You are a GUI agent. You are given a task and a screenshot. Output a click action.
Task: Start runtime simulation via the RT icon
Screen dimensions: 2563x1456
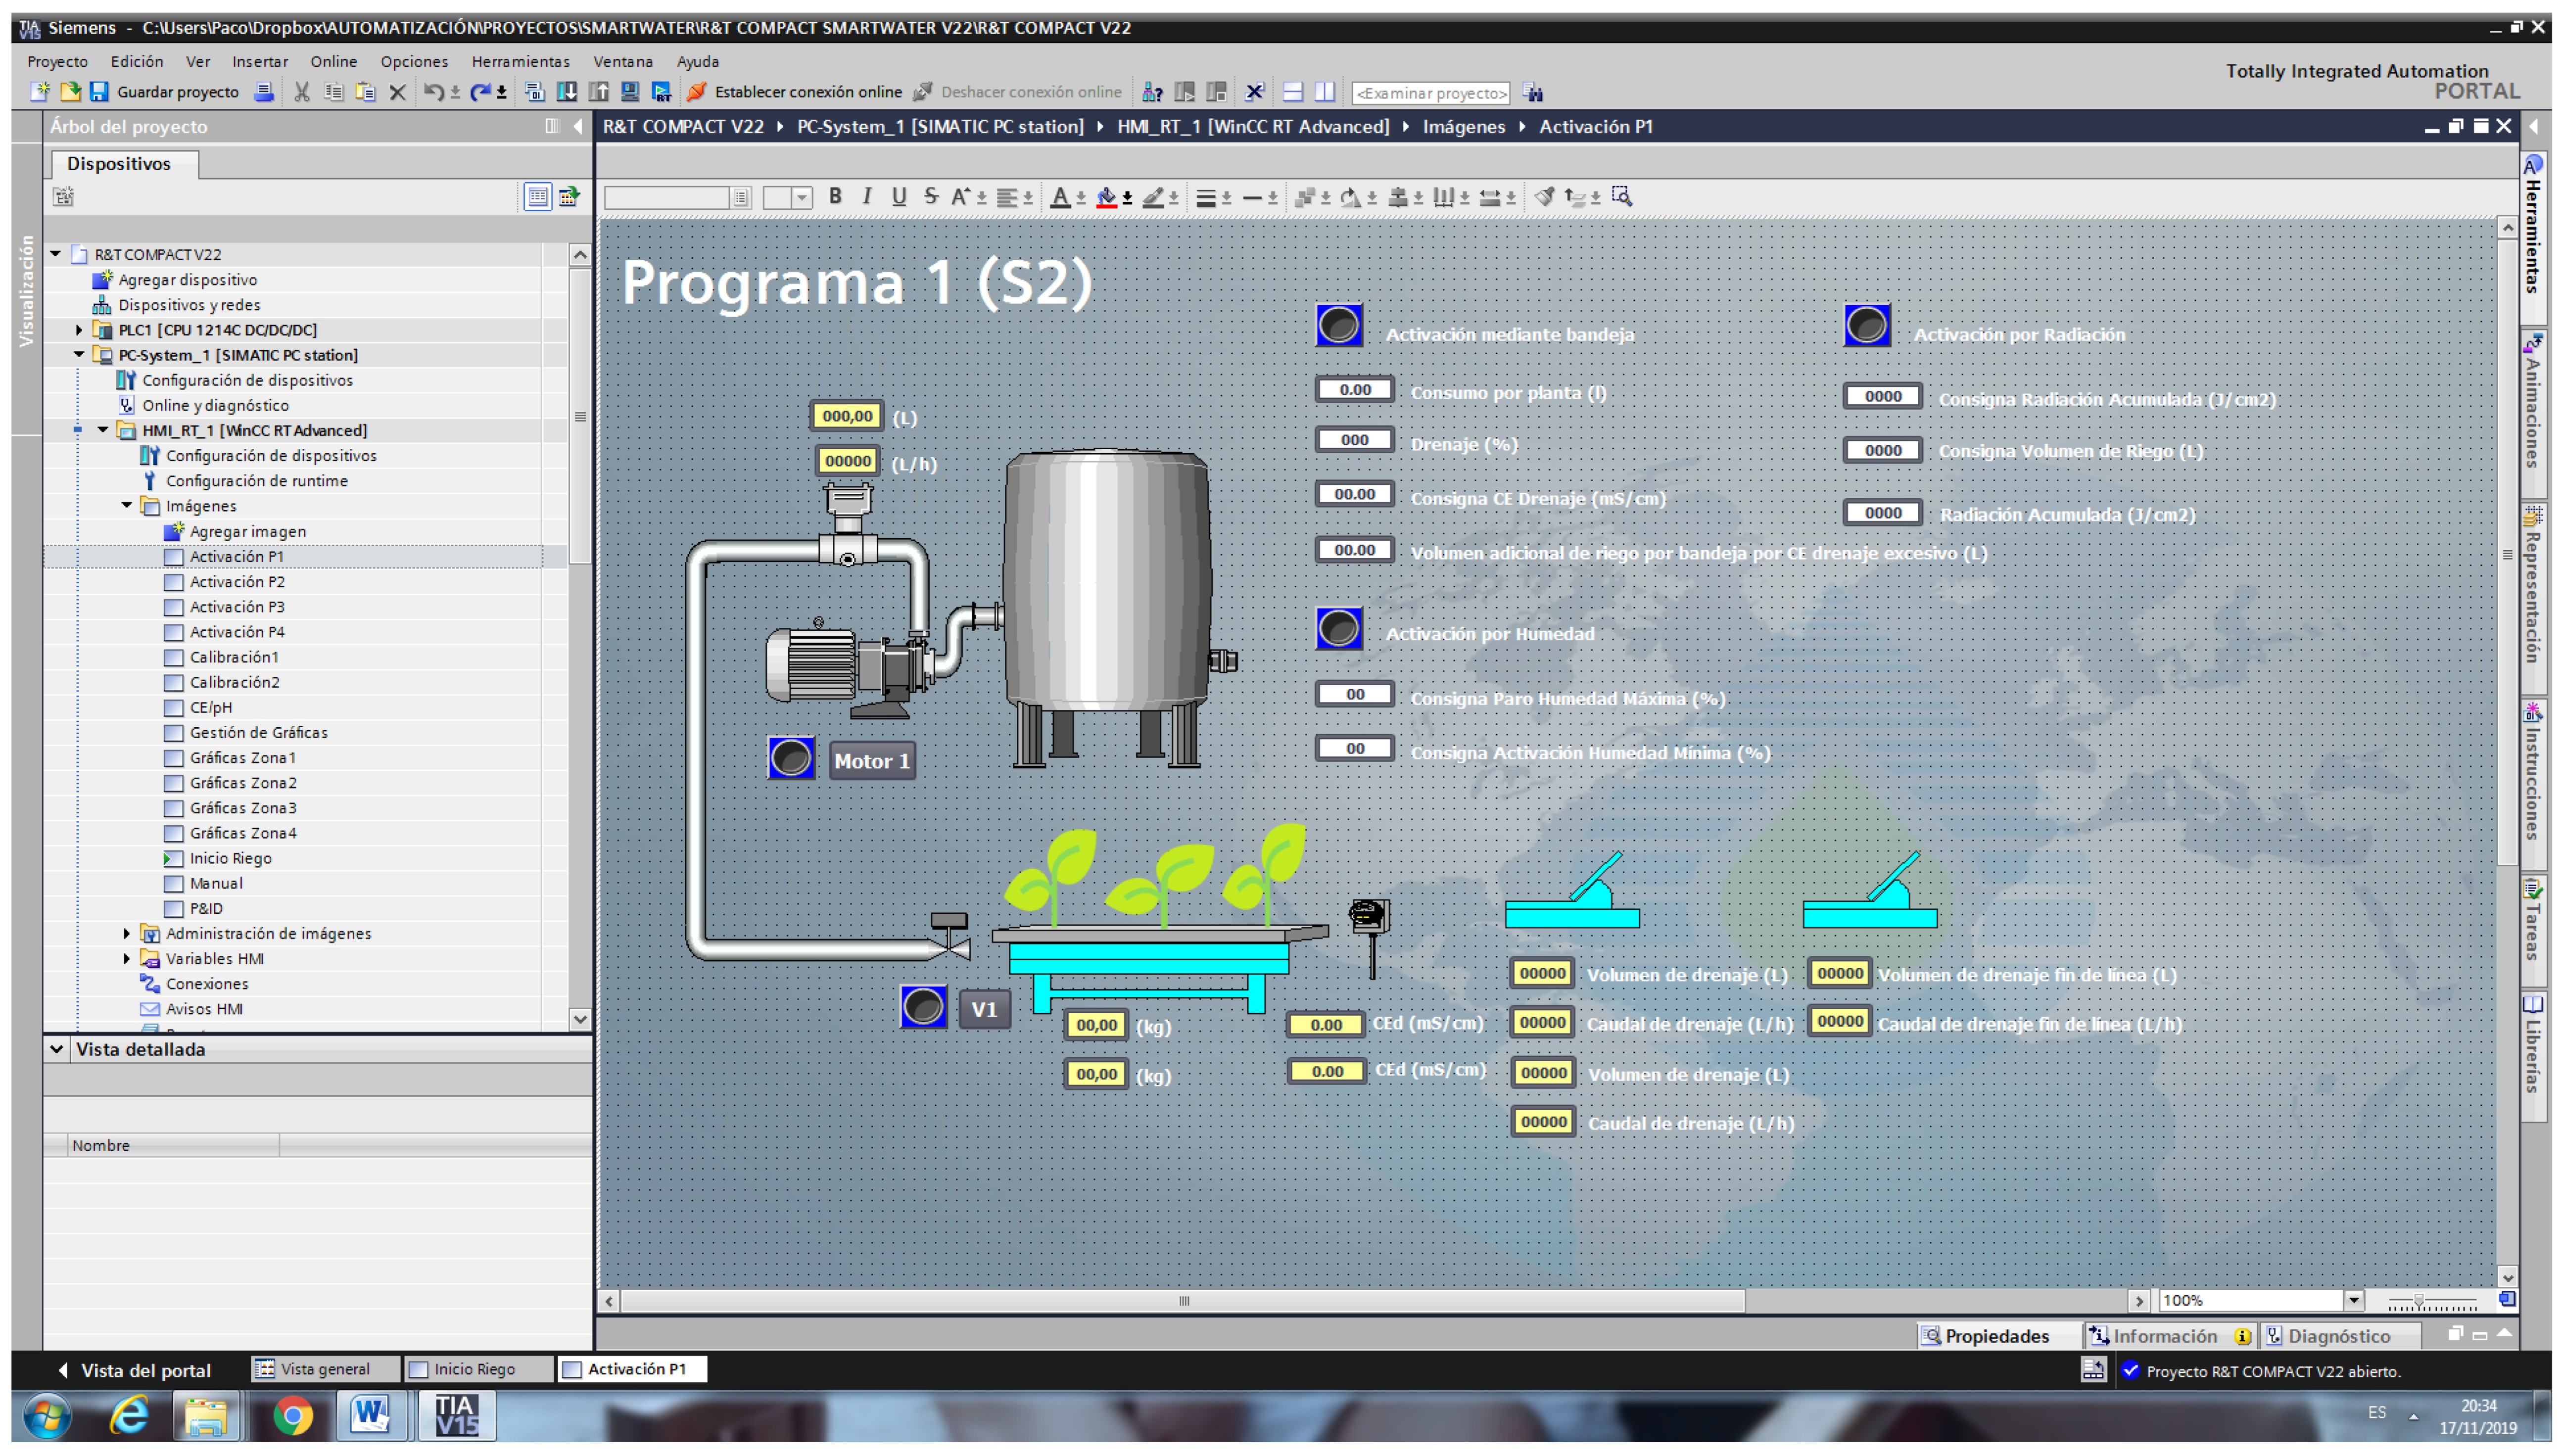[x=661, y=92]
